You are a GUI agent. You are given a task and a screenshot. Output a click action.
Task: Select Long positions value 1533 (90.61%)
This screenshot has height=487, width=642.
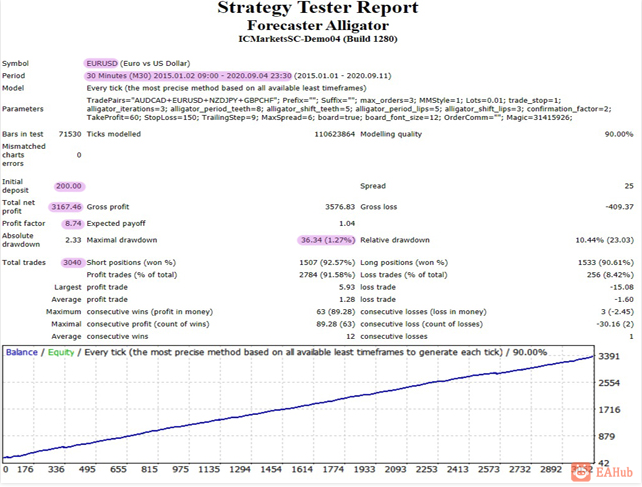coord(606,263)
